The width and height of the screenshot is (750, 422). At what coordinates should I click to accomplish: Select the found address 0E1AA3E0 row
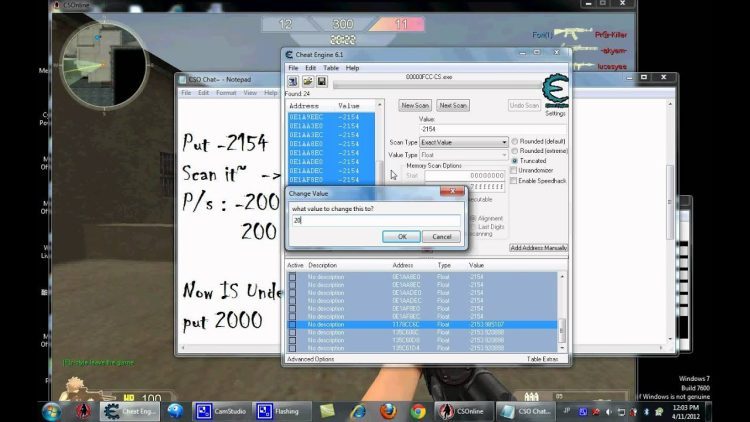[x=331, y=126]
